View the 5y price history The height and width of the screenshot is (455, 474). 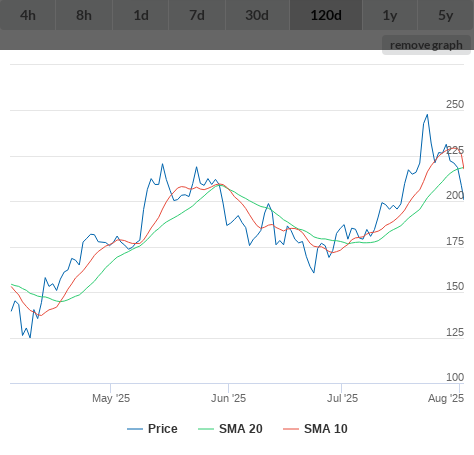pos(446,15)
